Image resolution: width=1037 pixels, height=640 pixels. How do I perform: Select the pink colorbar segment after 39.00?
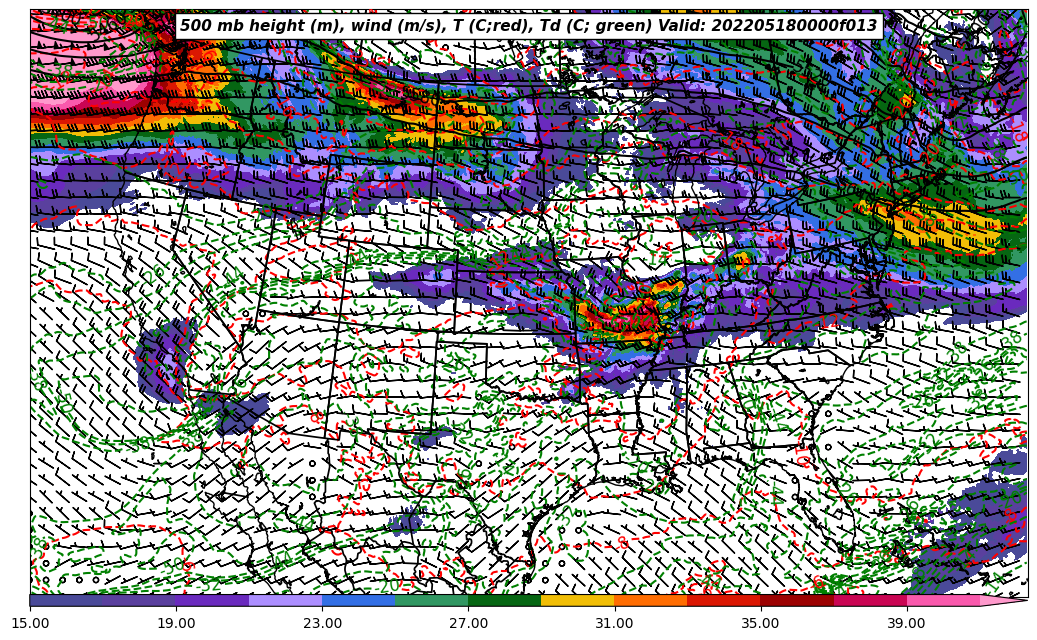click(943, 600)
